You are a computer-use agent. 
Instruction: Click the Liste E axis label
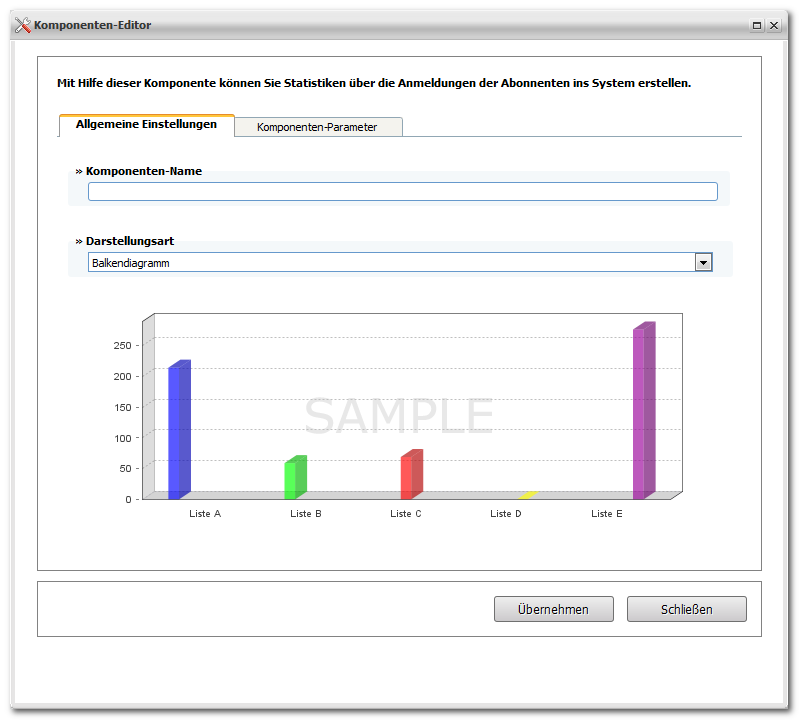[x=607, y=514]
